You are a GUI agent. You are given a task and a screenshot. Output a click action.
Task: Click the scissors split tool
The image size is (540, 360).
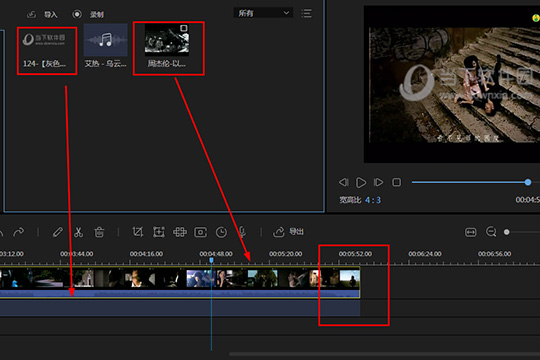click(x=79, y=232)
